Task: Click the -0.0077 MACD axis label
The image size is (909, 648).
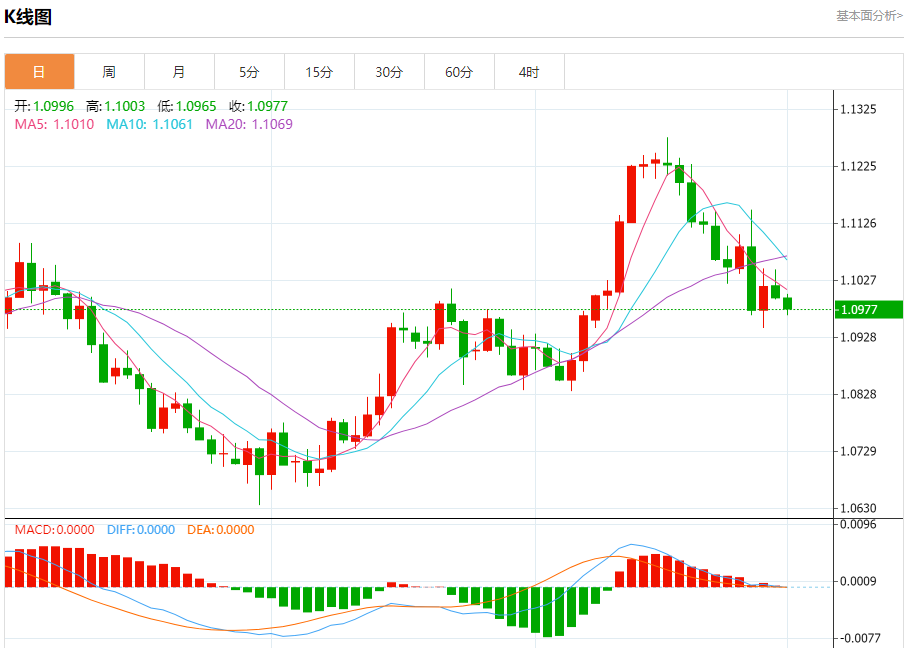Action: click(859, 638)
